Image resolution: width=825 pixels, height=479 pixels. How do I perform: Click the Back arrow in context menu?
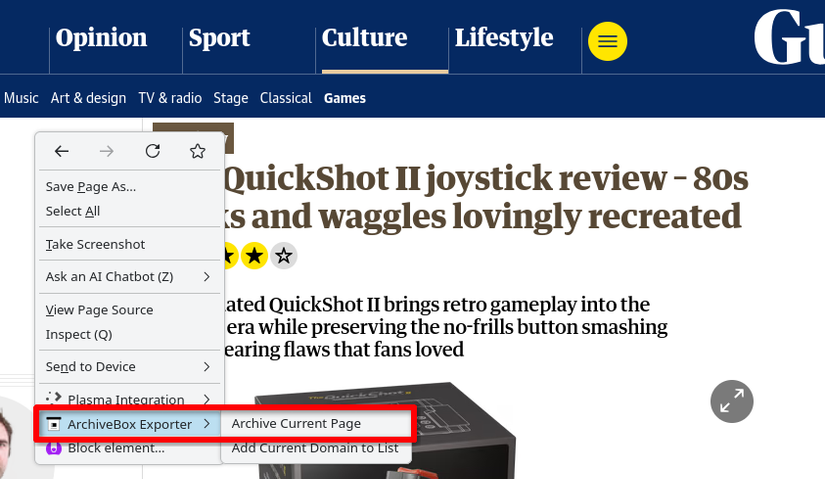tap(62, 152)
